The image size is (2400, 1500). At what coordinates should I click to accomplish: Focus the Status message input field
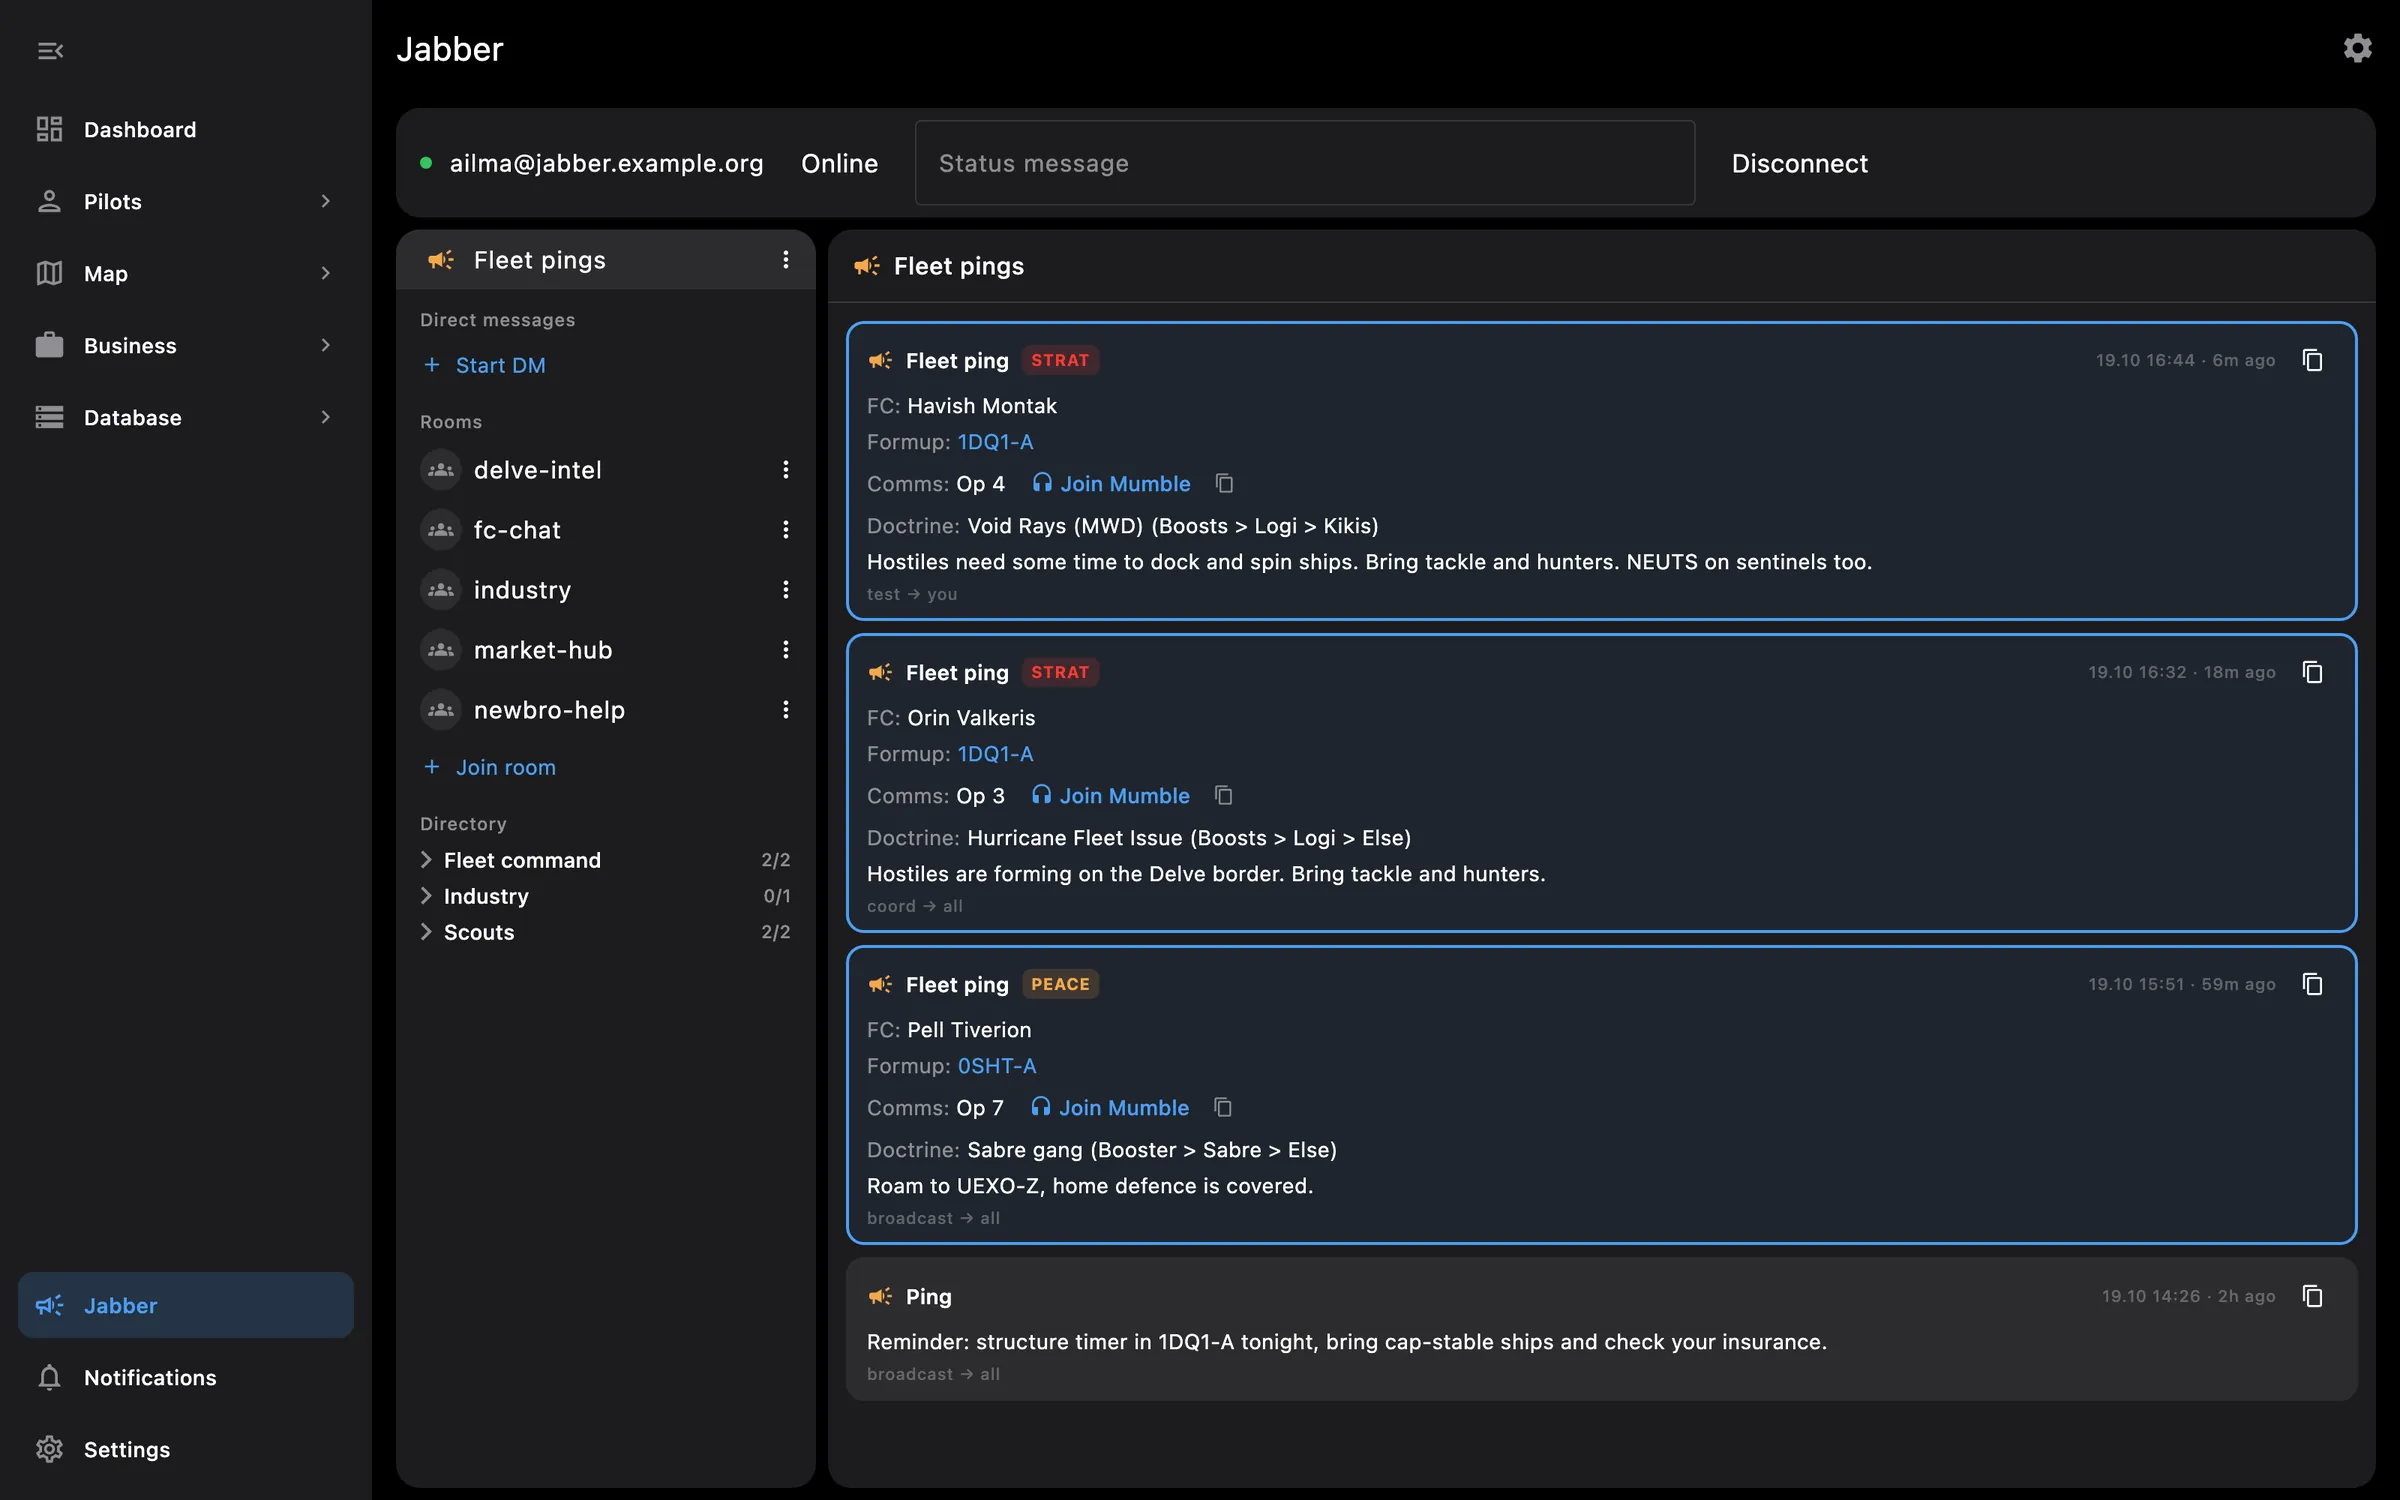1305,163
